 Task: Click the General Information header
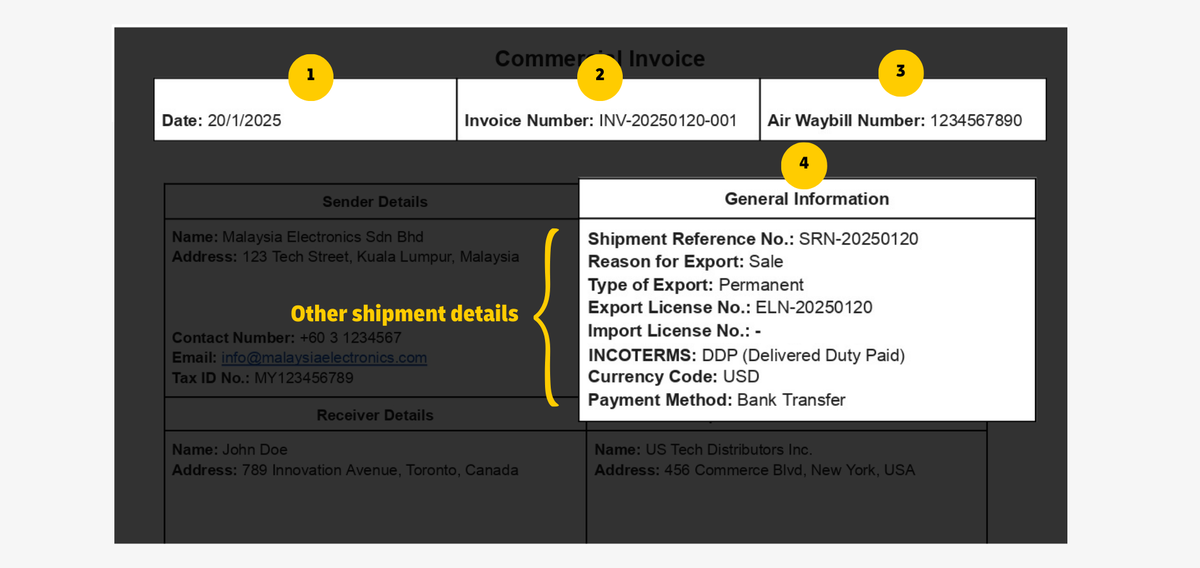click(x=807, y=199)
